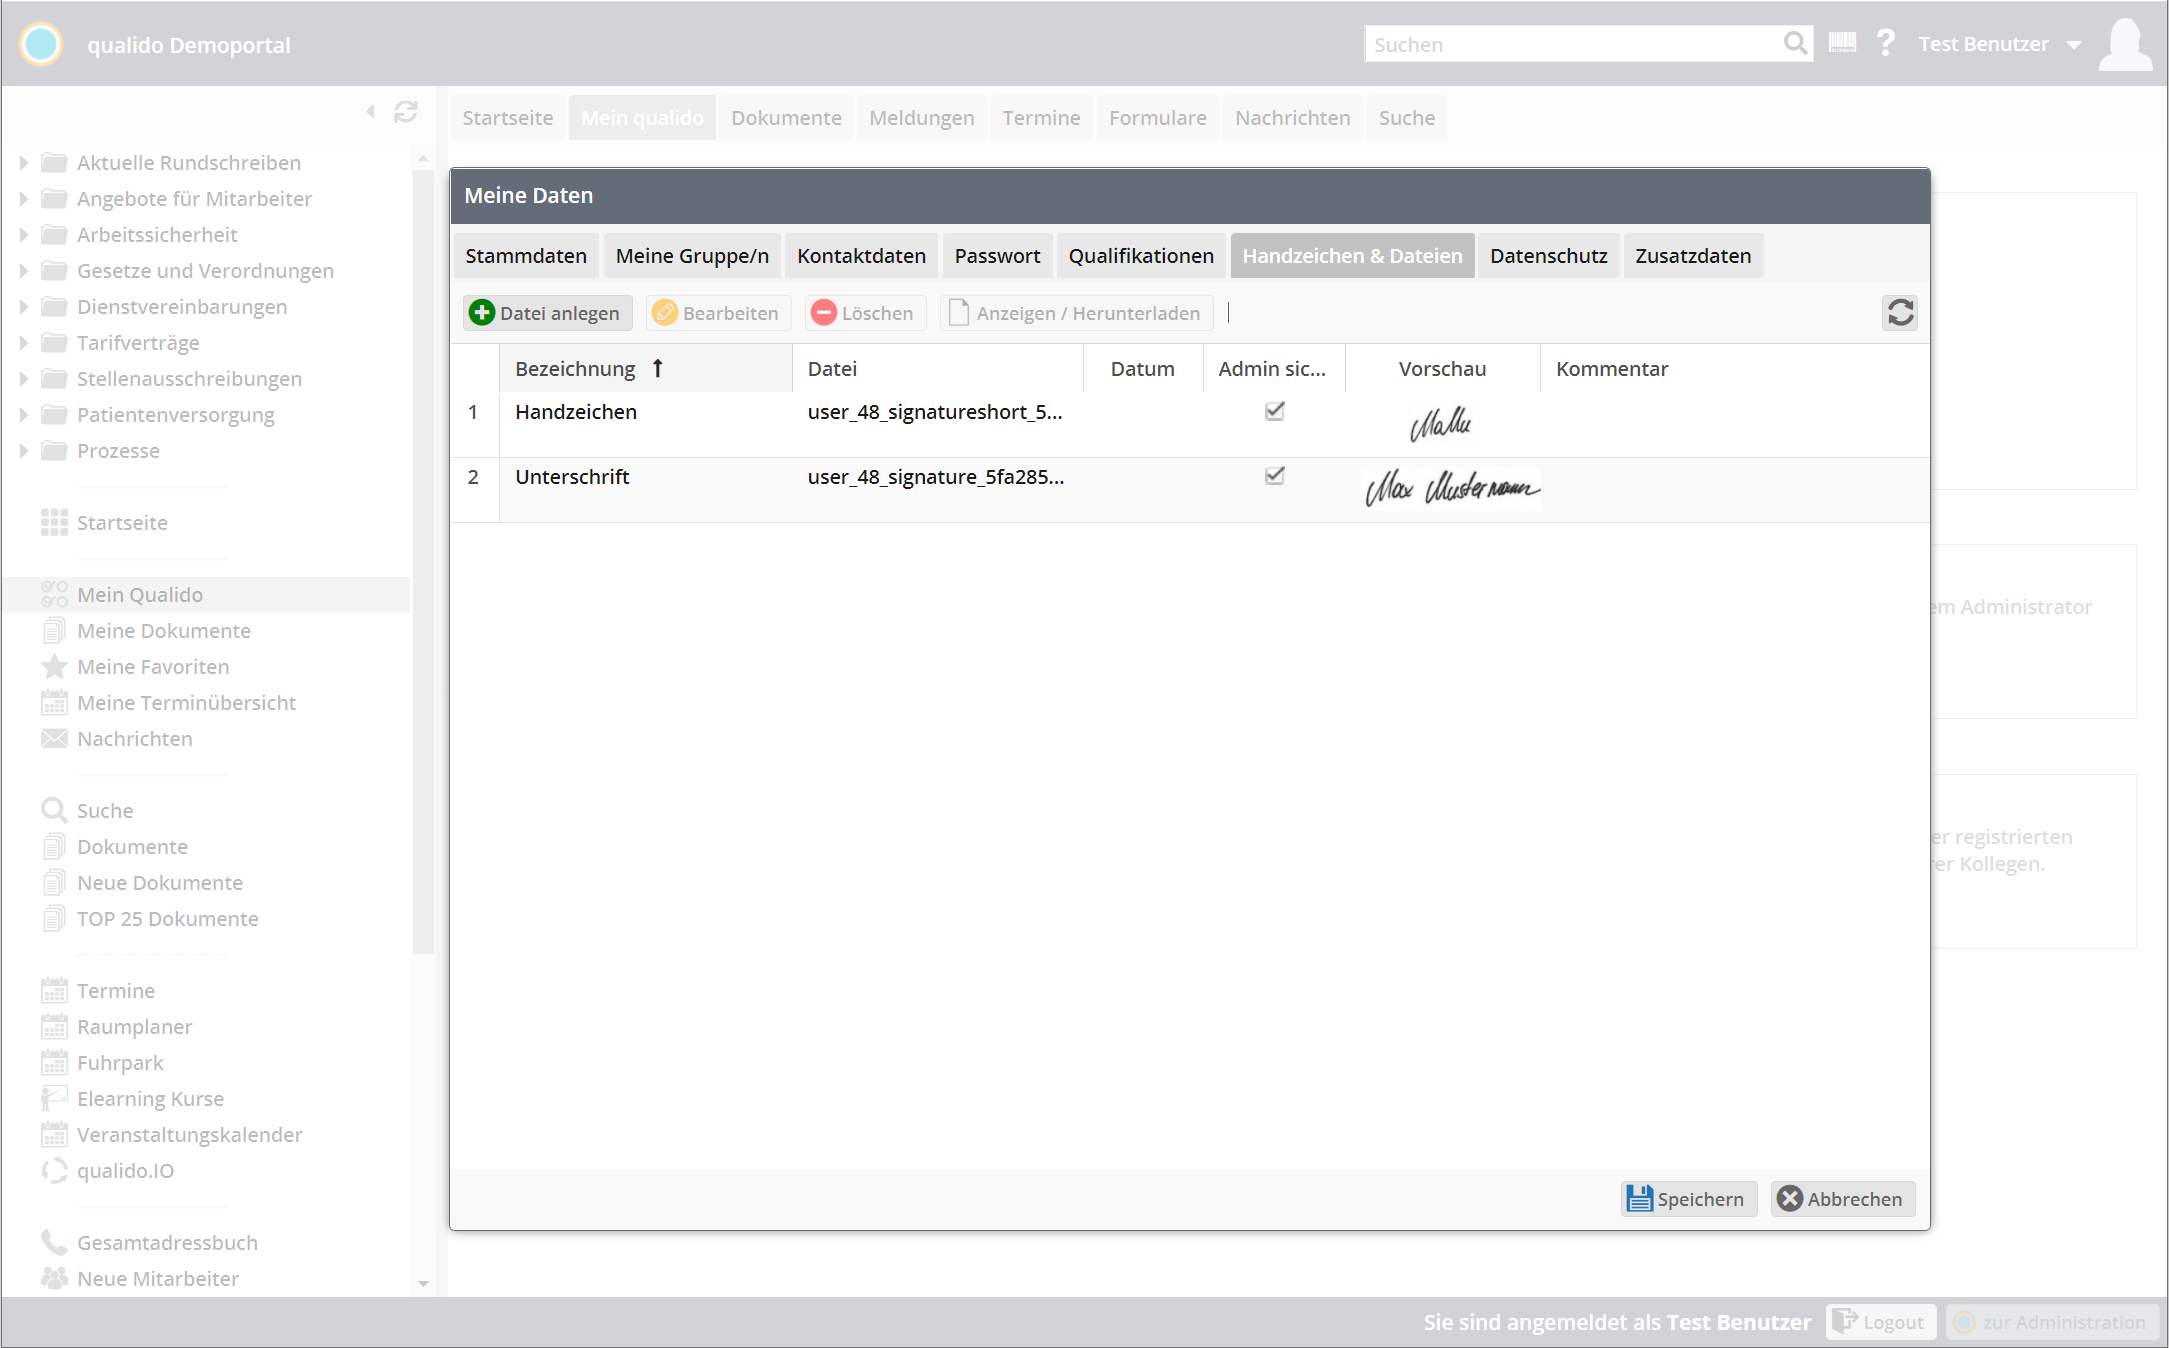Open help via the question mark icon
The width and height of the screenshot is (2169, 1348).
click(x=1886, y=43)
